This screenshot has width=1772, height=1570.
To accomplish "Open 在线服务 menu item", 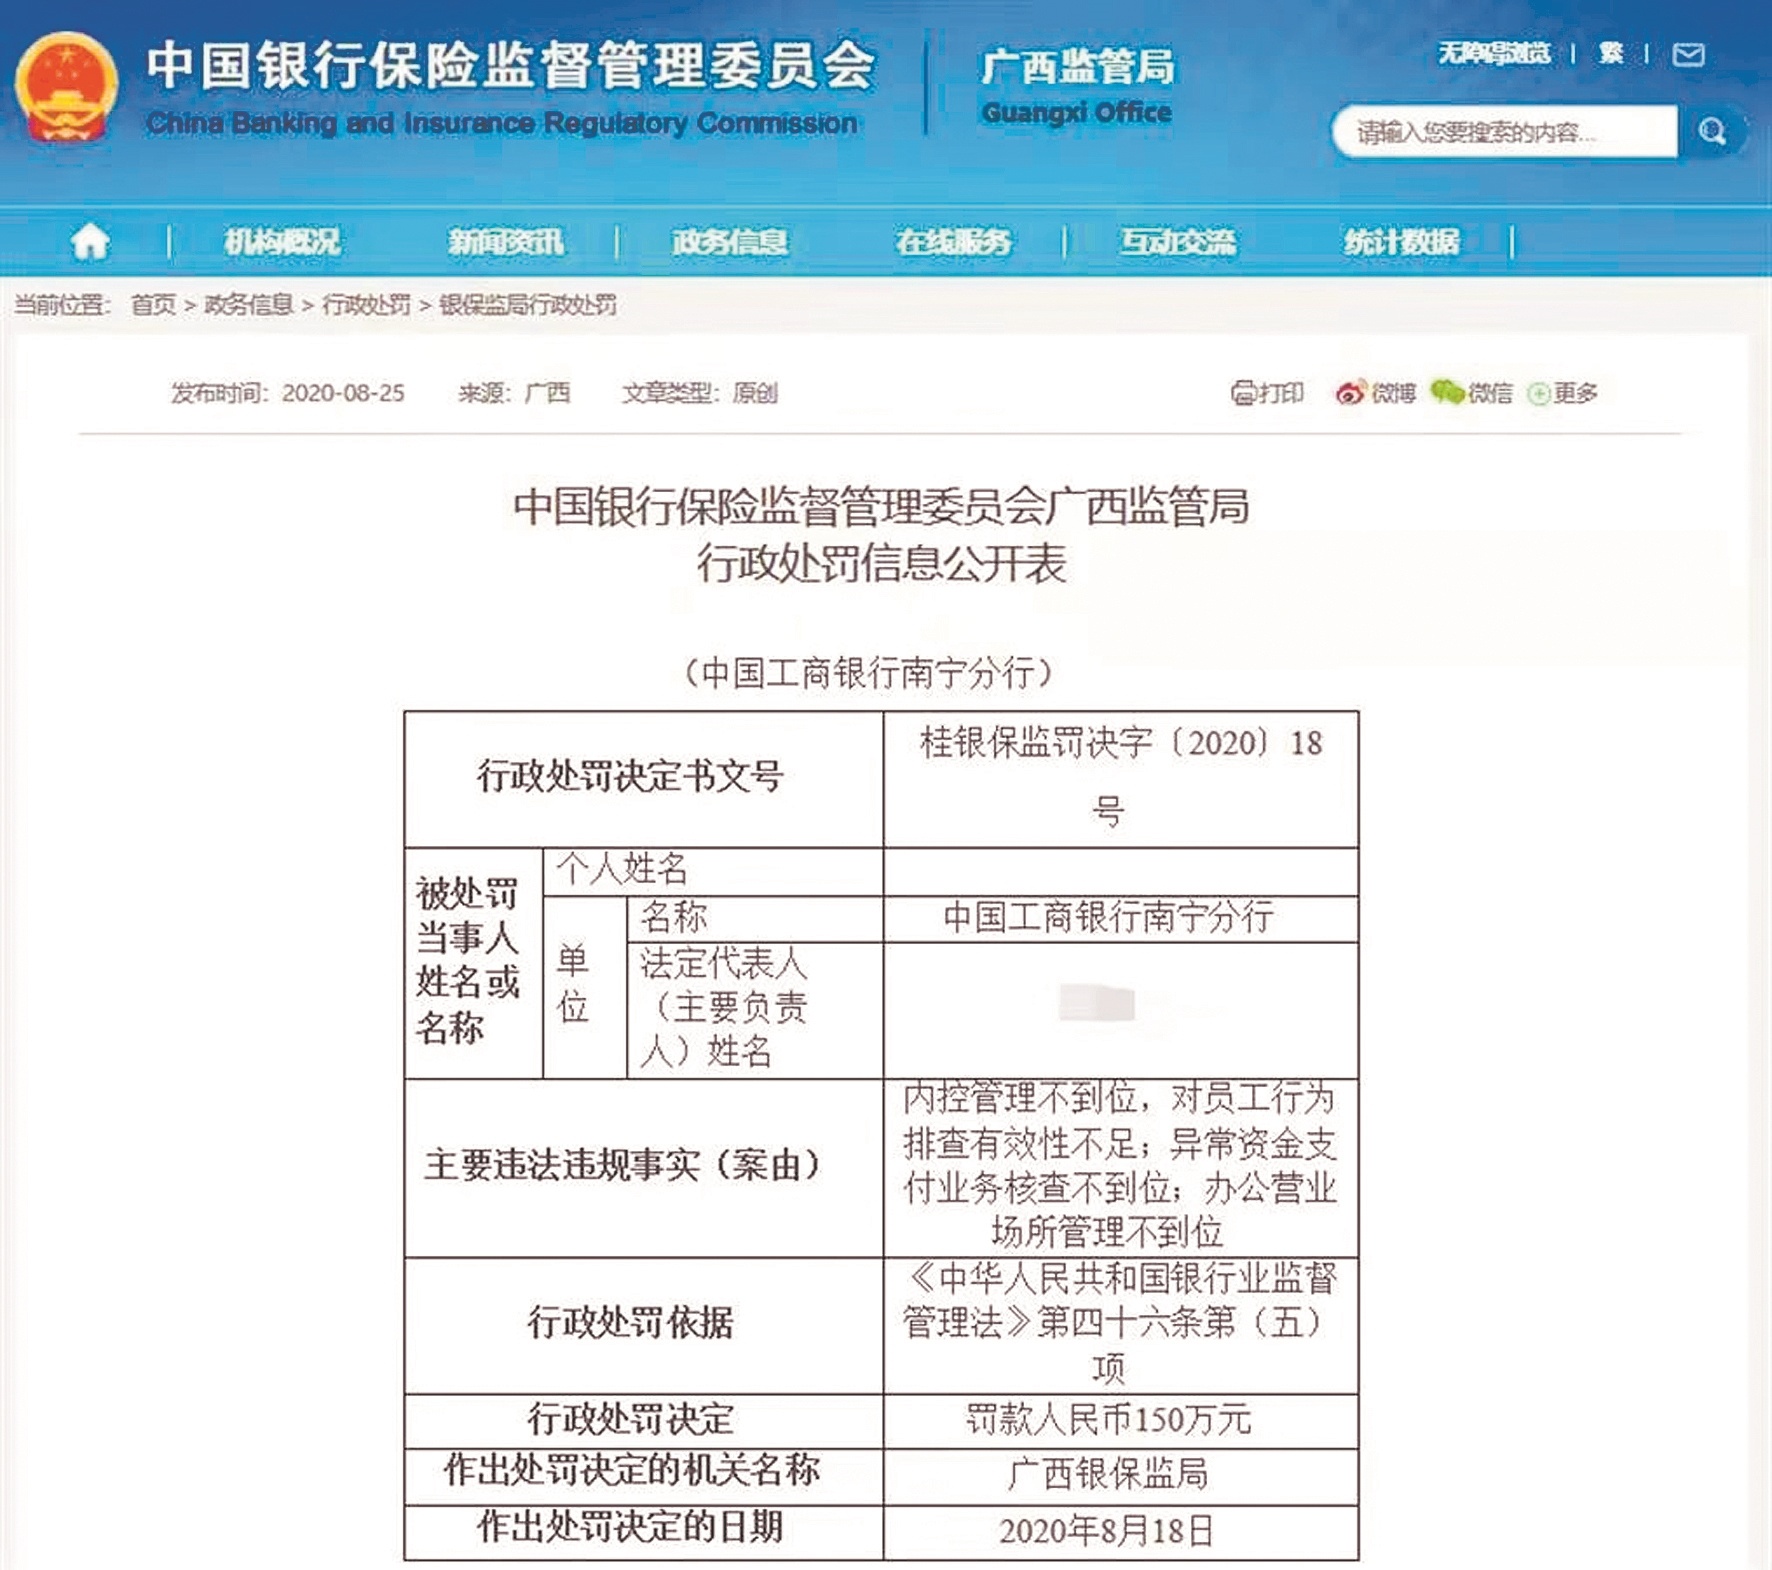I will pyautogui.click(x=953, y=241).
